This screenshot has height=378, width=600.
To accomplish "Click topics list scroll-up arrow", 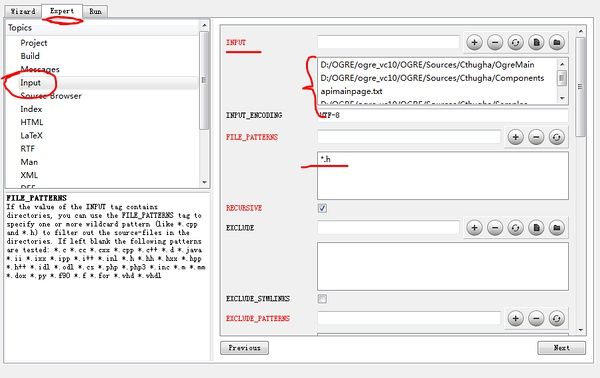I will [204, 25].
